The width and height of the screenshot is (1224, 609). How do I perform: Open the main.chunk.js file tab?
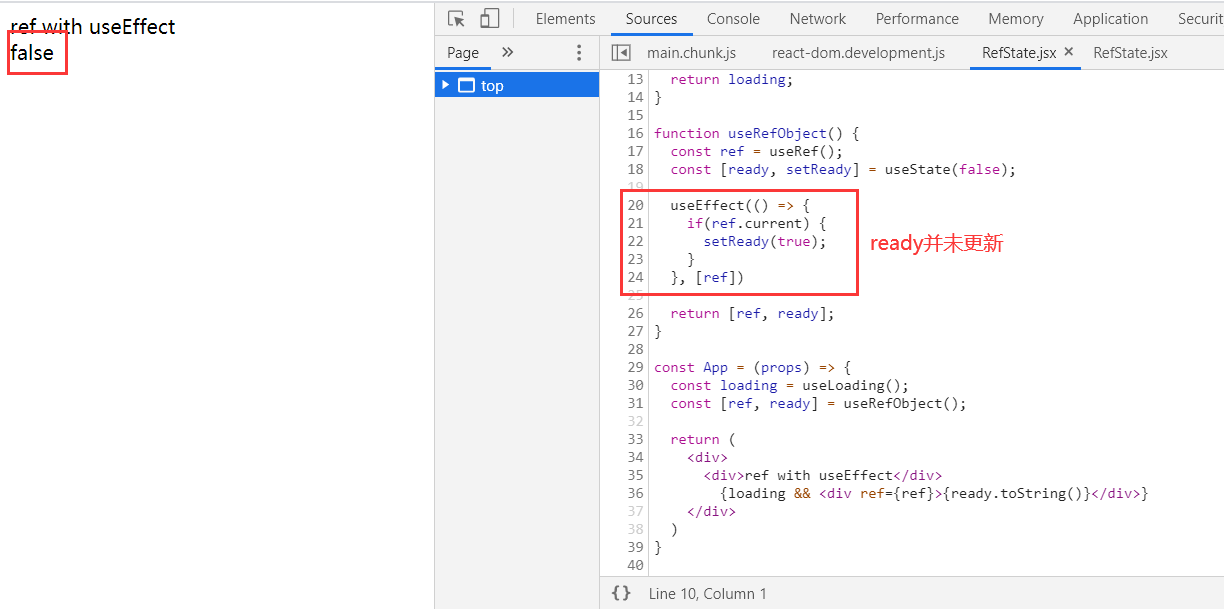691,53
